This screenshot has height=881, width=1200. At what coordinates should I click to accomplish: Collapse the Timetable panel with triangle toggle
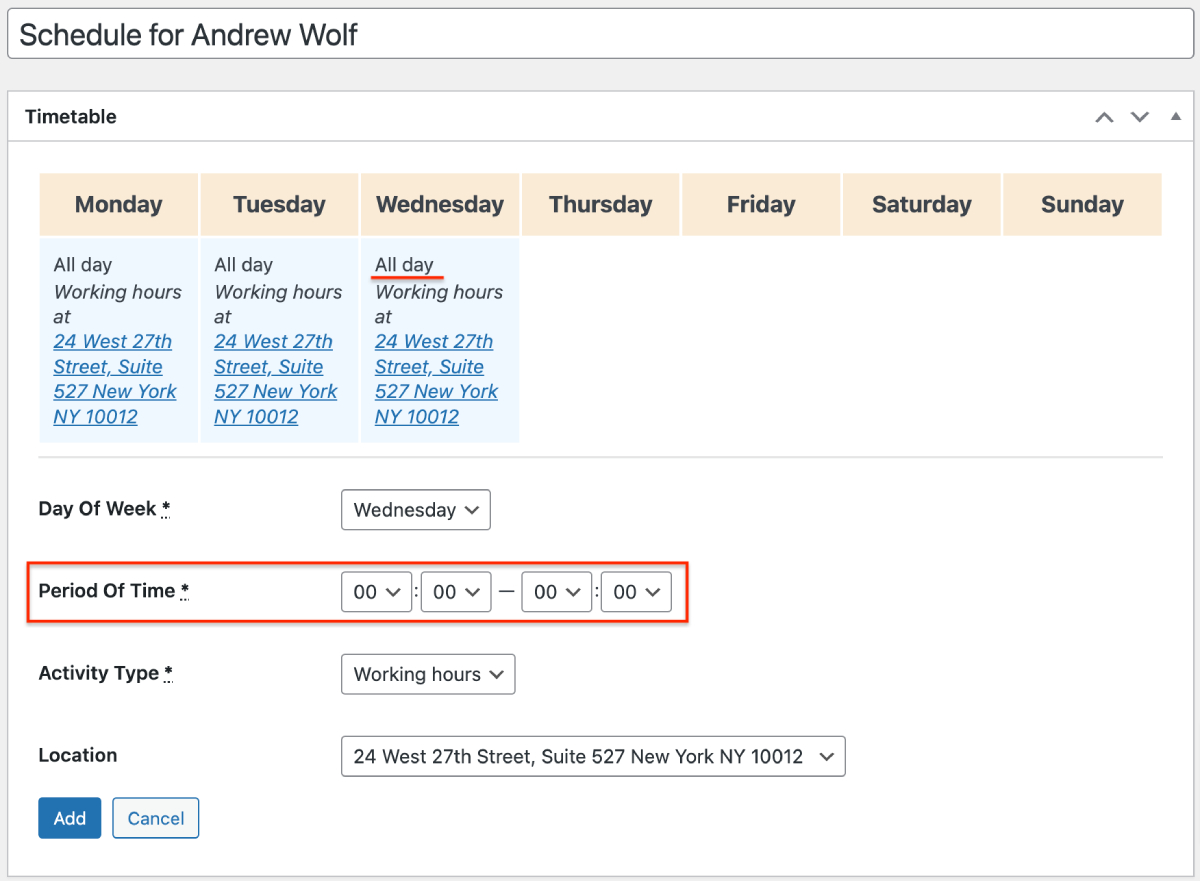coord(1175,117)
